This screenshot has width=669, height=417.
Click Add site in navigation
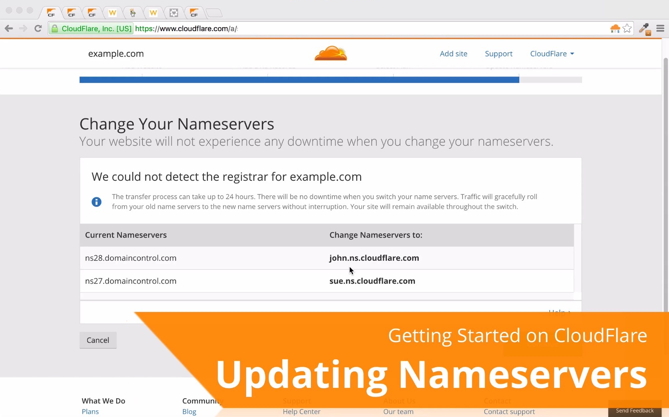click(453, 54)
